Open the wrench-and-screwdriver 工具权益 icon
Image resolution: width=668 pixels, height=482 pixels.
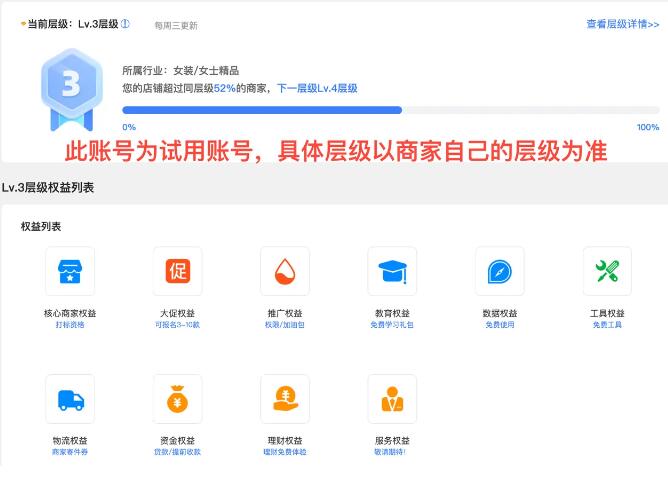click(x=607, y=271)
